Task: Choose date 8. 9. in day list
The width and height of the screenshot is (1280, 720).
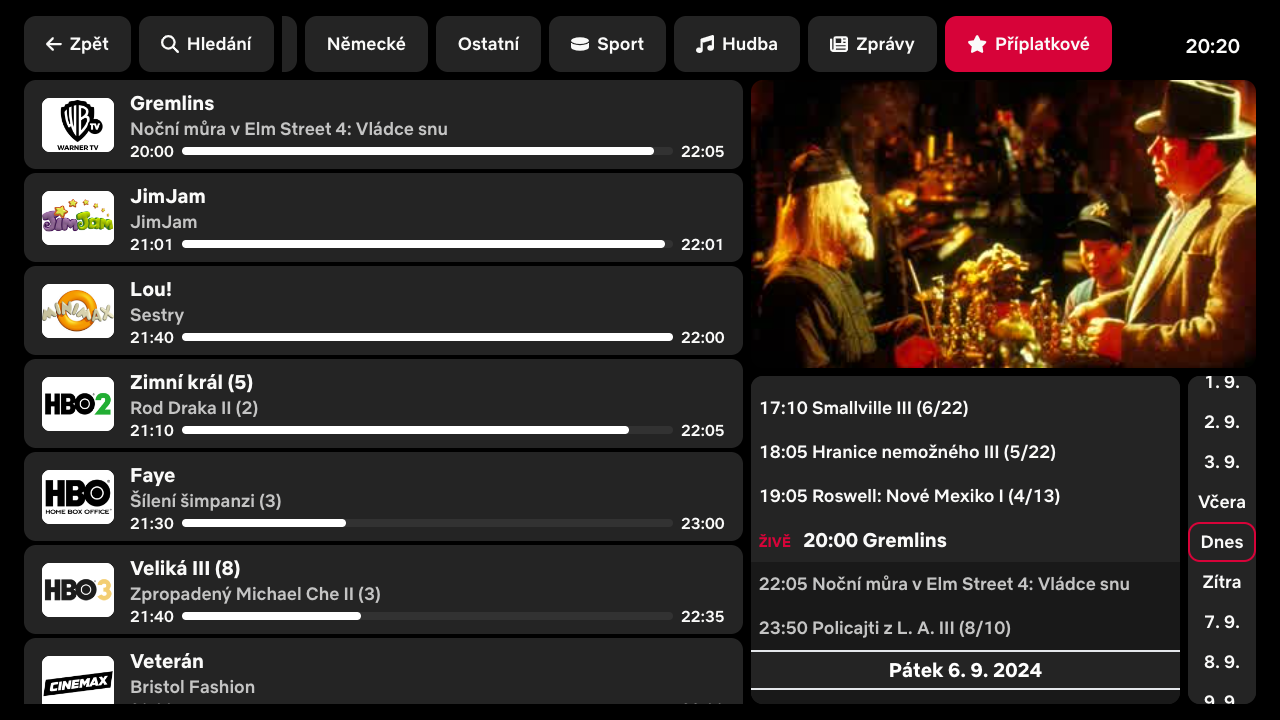Action: pos(1222,662)
